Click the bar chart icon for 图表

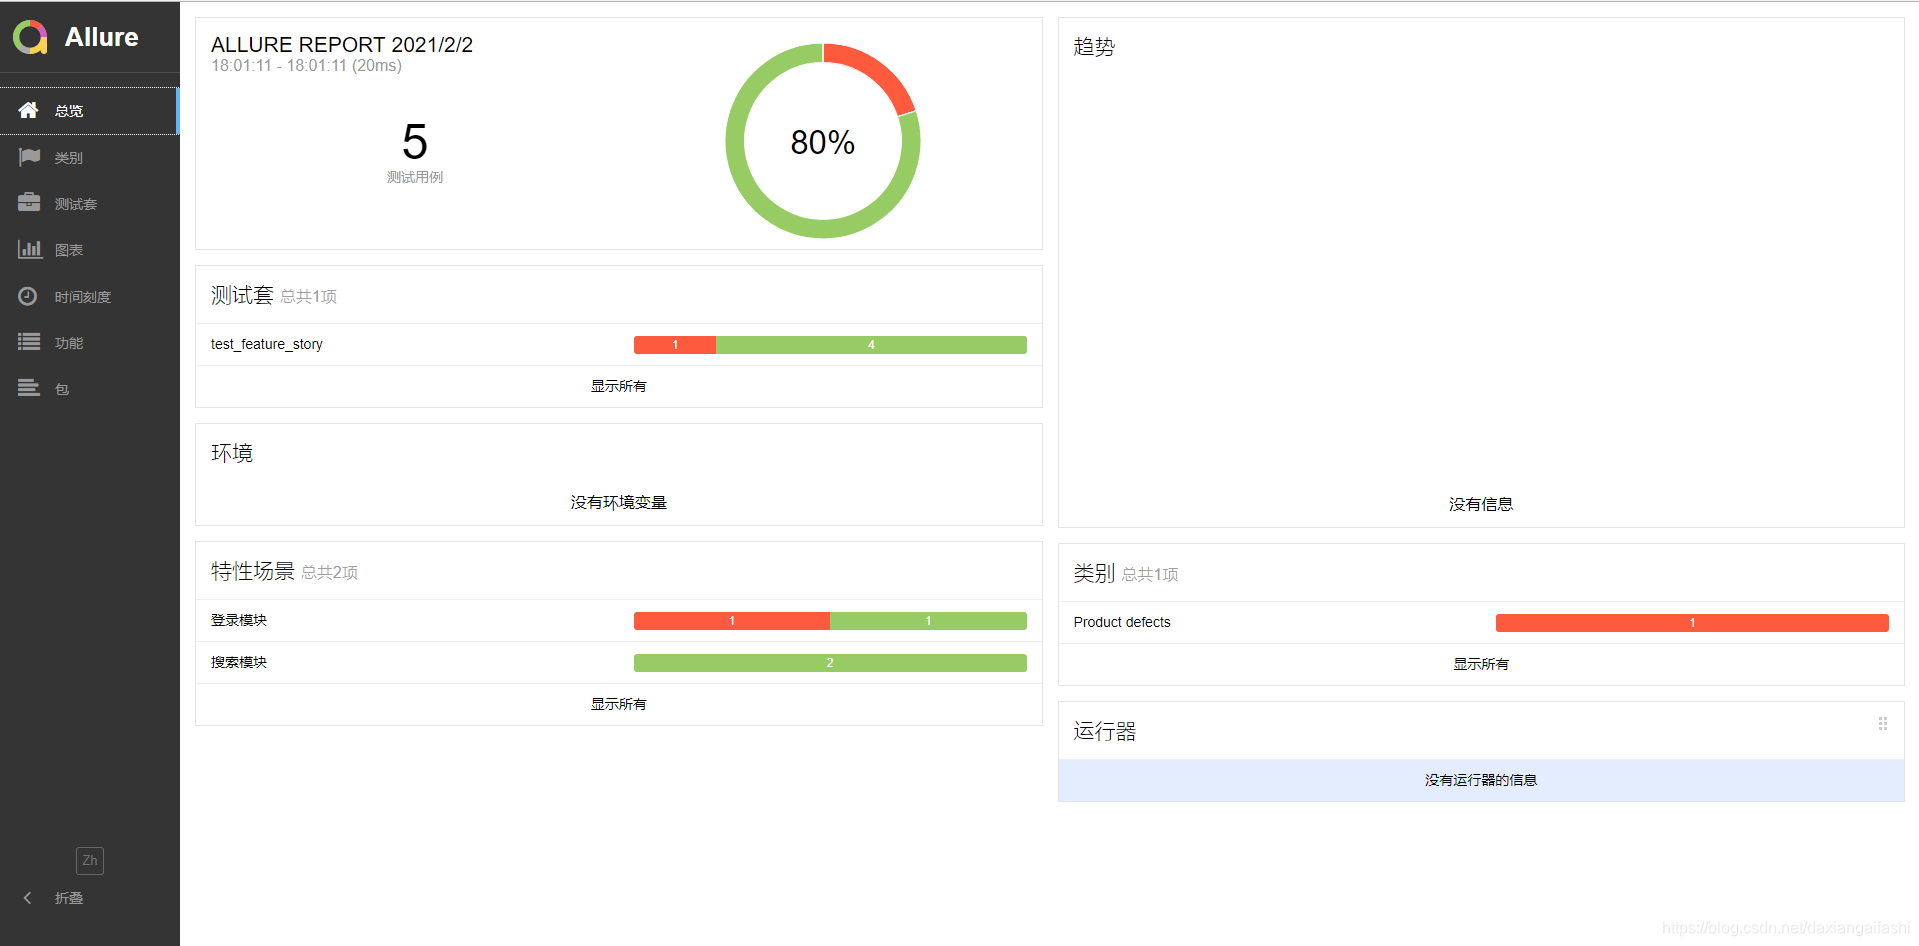click(30, 249)
